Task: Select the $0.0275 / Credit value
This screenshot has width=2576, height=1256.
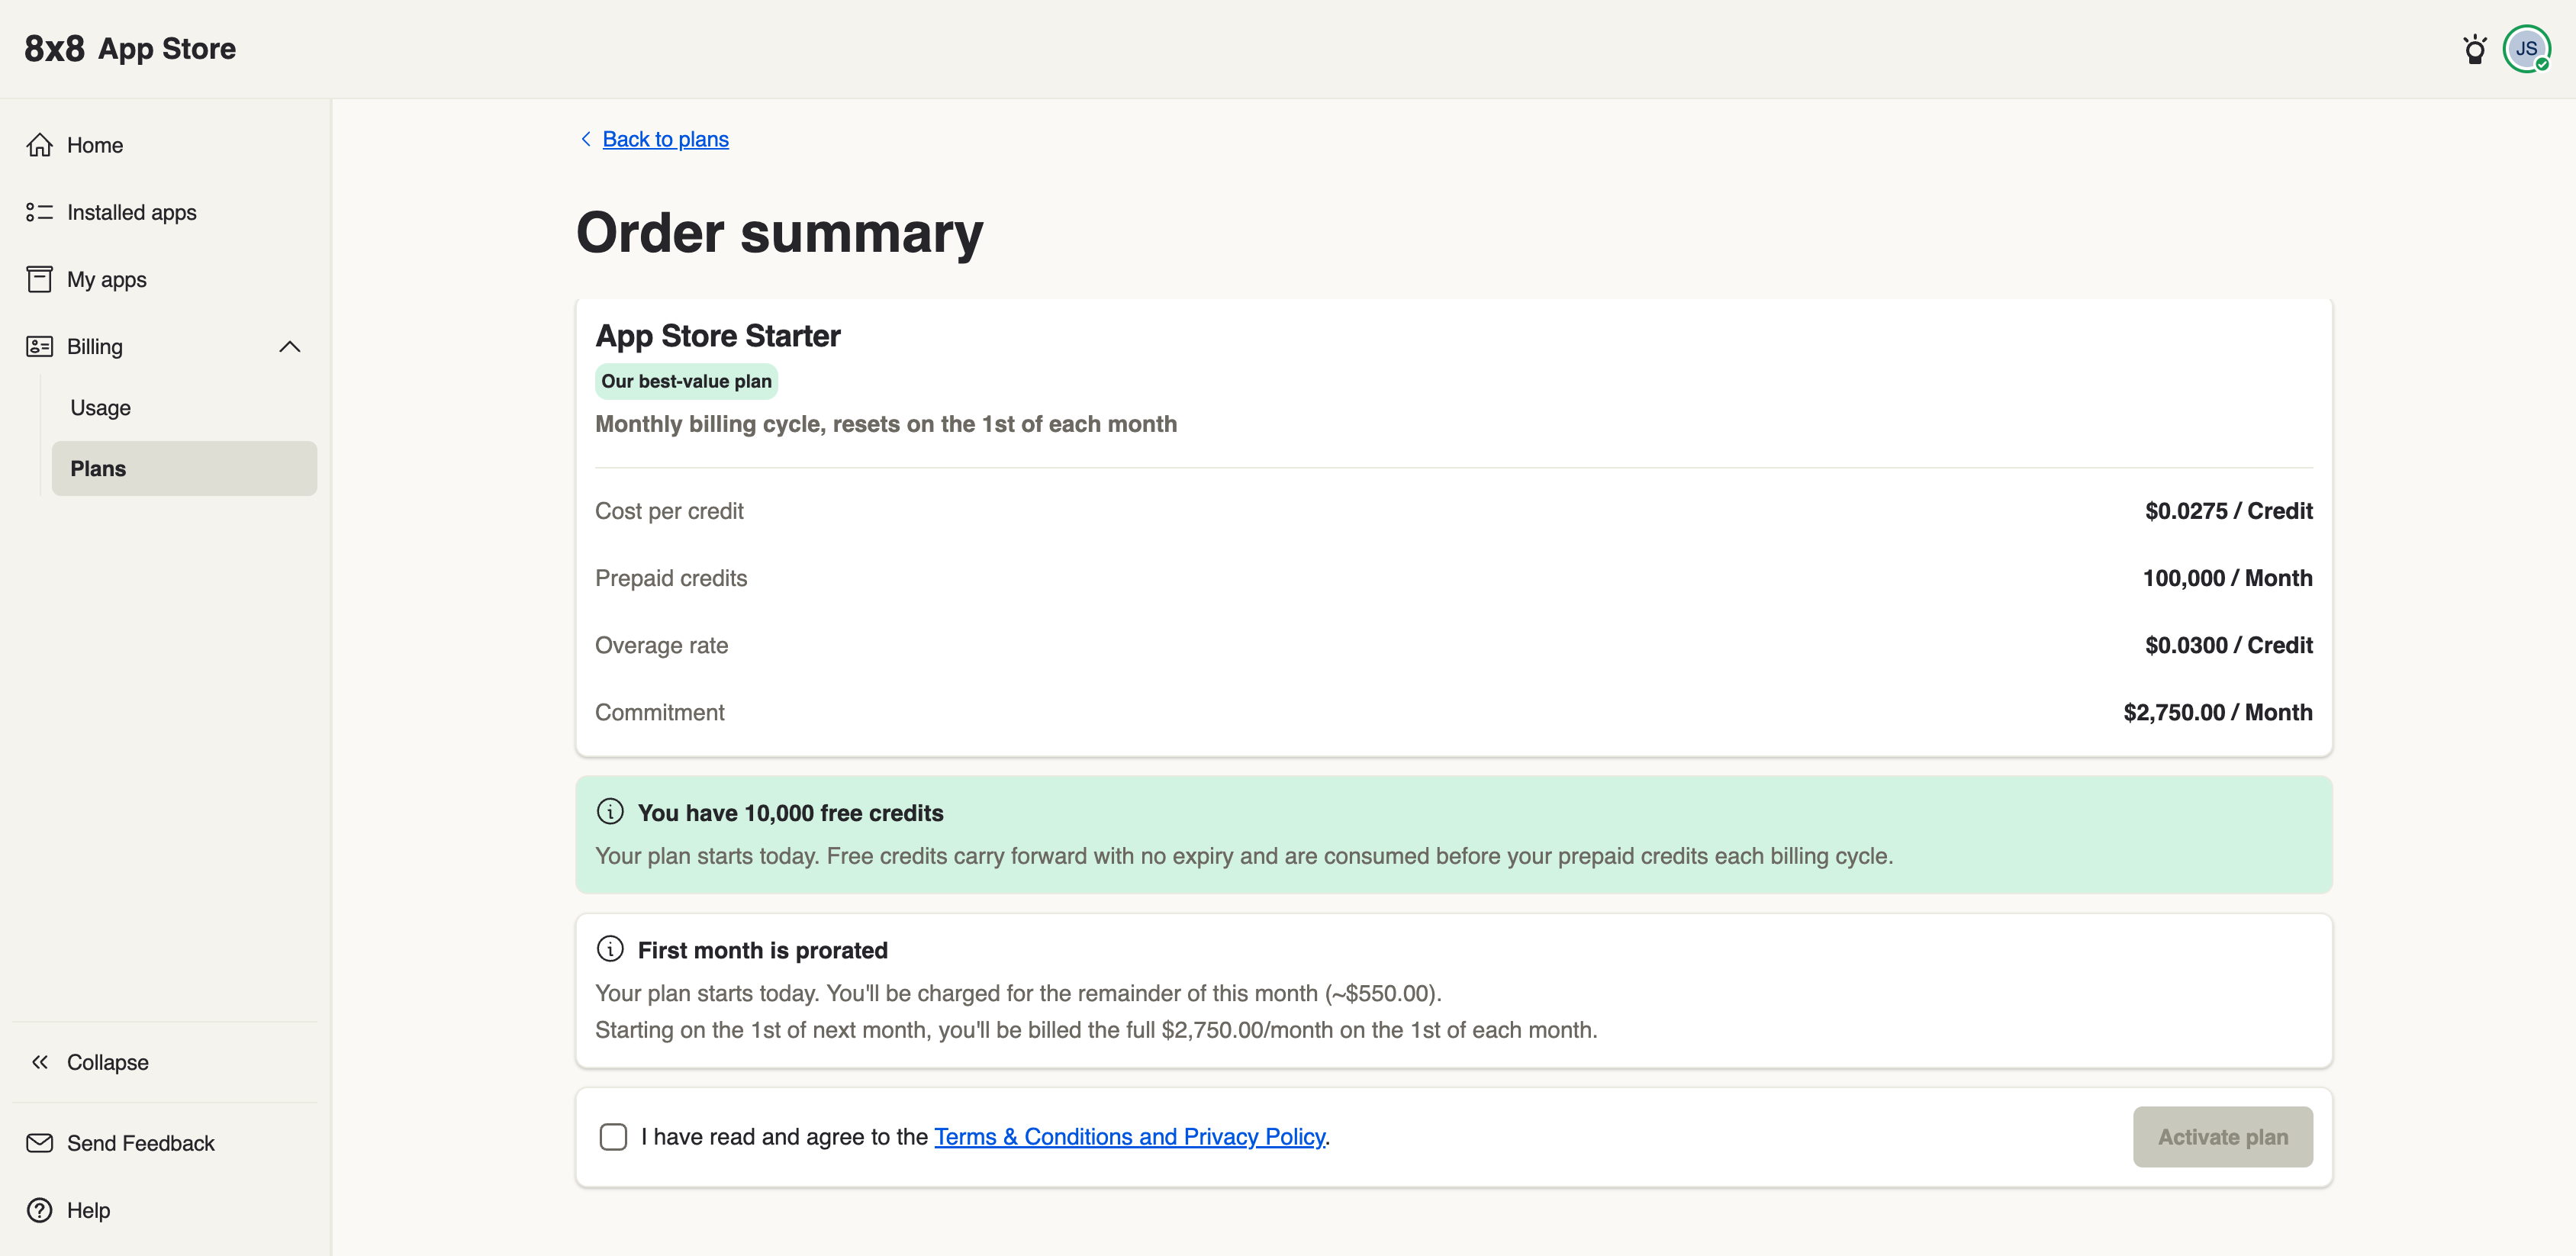Action: tap(2228, 511)
